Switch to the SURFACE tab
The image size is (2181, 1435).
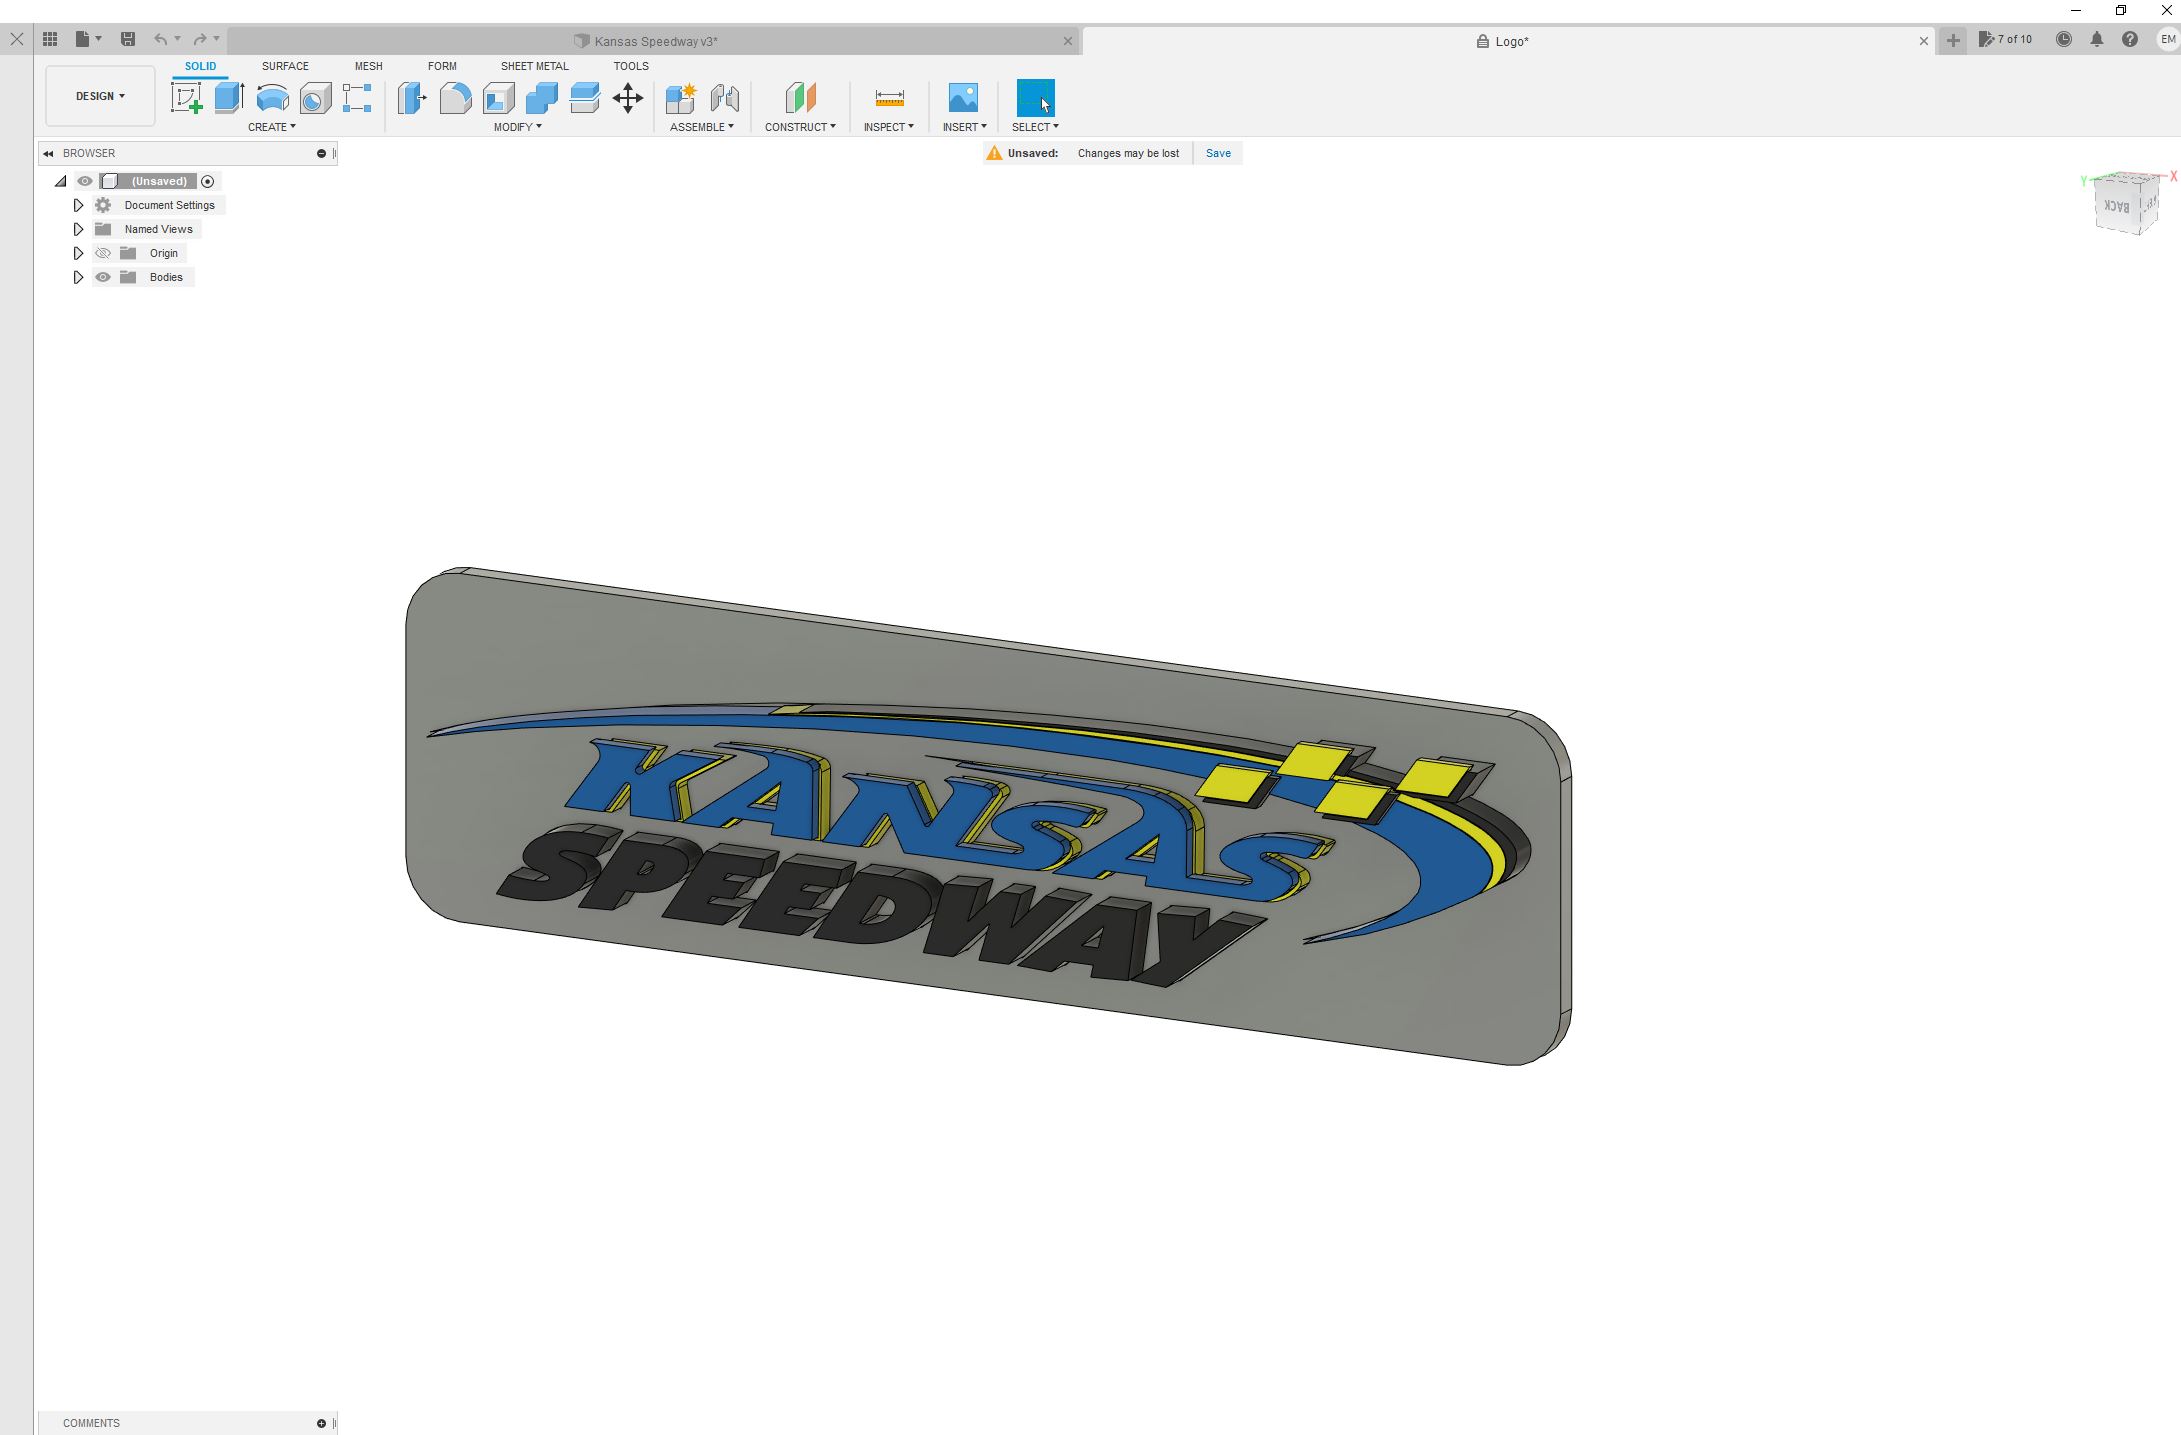tap(285, 66)
